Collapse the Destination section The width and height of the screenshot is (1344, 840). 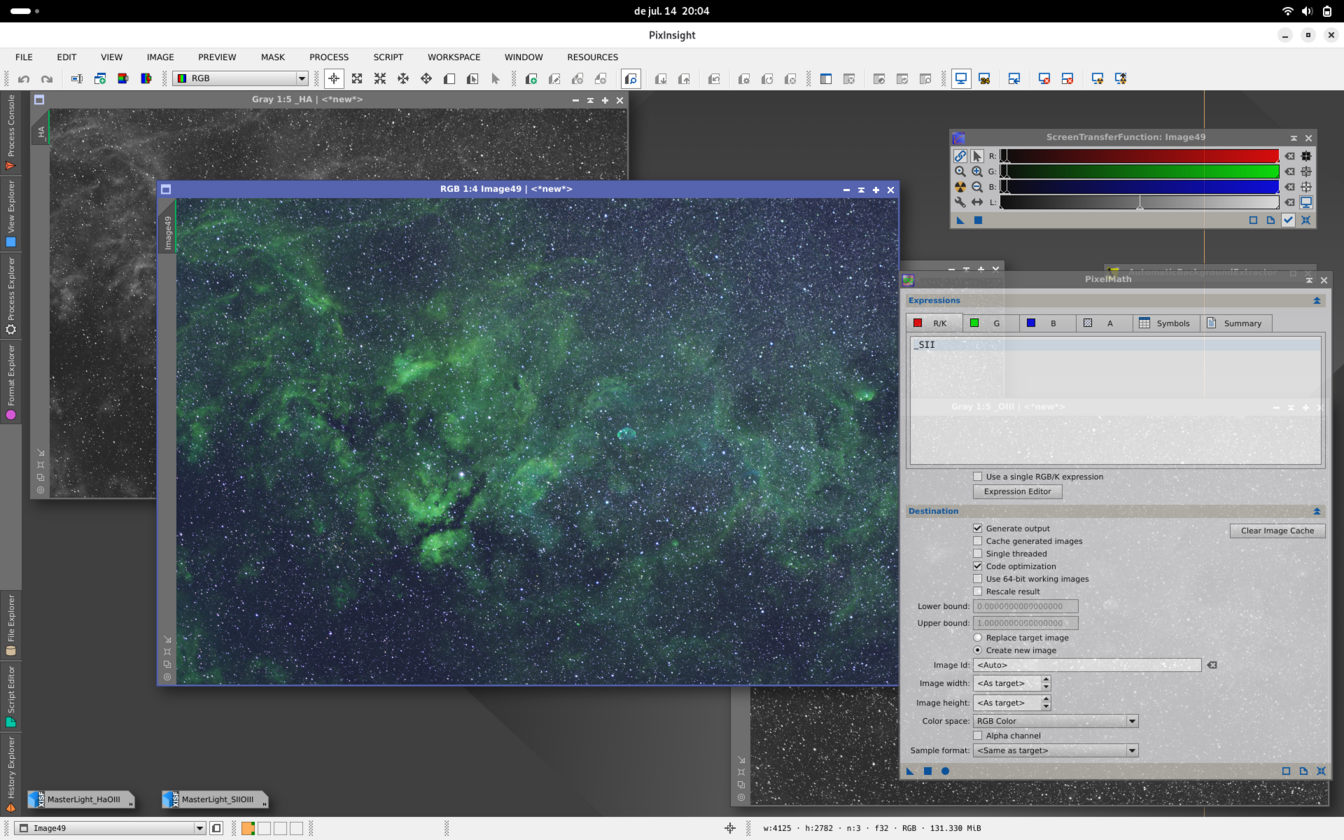click(1316, 511)
